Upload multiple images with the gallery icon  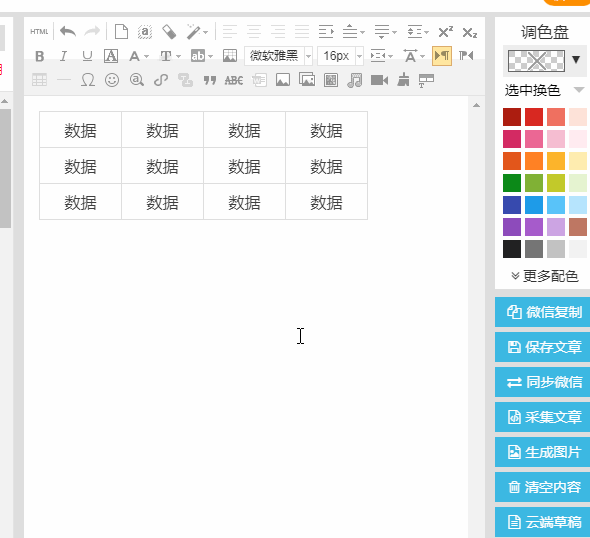point(307,80)
